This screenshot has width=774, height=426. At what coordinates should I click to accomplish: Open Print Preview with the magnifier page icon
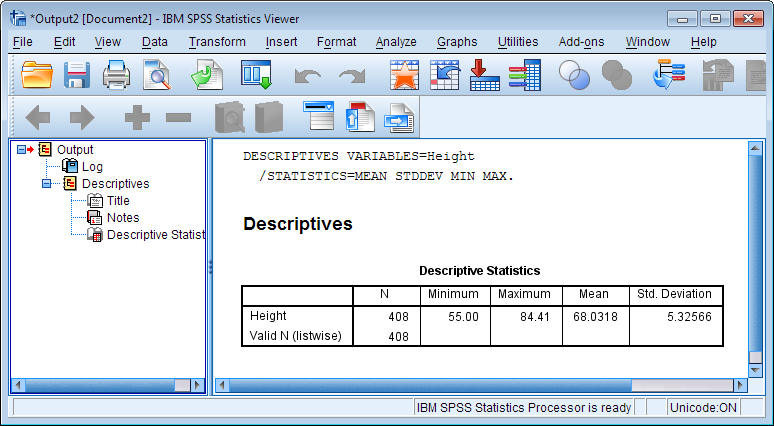[x=157, y=75]
